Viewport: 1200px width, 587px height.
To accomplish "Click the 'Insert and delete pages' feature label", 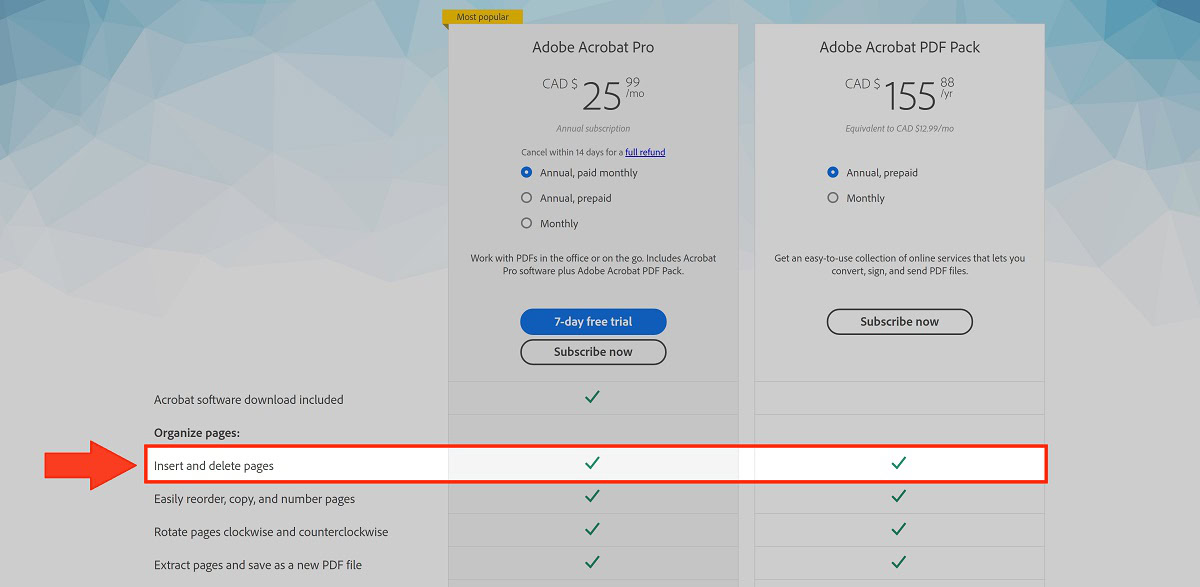I will click(214, 466).
